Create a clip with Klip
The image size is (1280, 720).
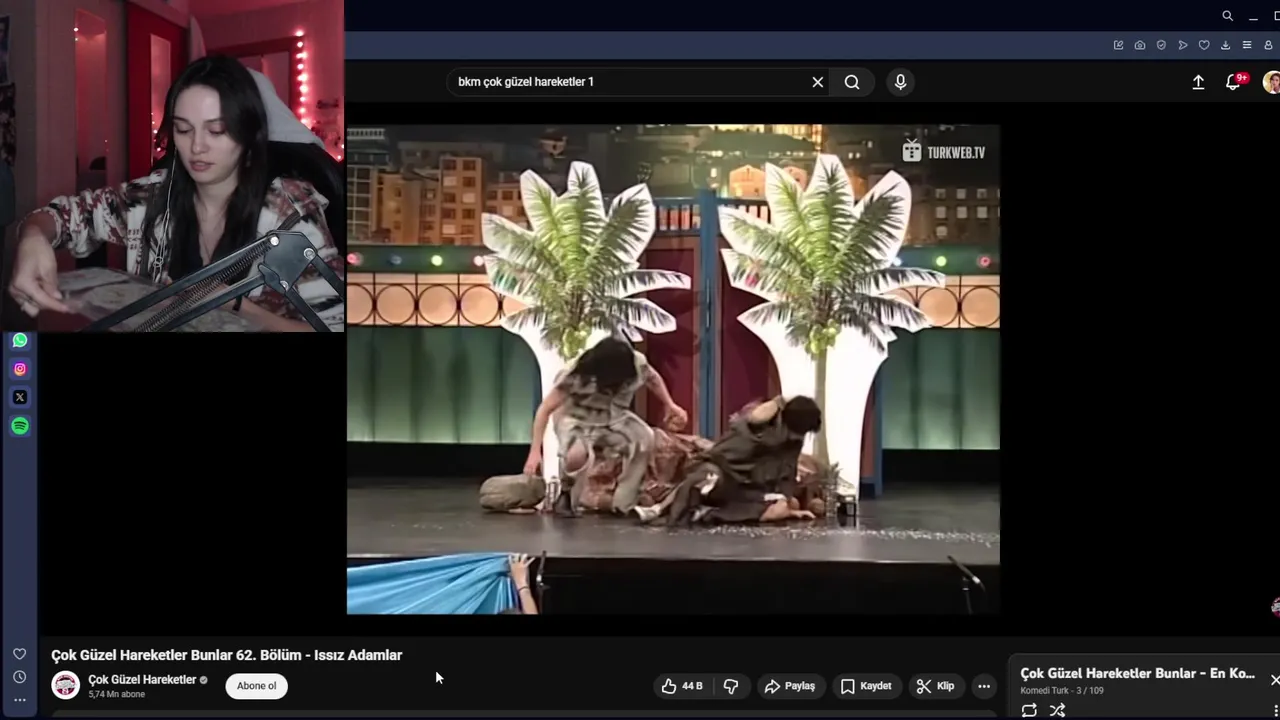(x=936, y=686)
